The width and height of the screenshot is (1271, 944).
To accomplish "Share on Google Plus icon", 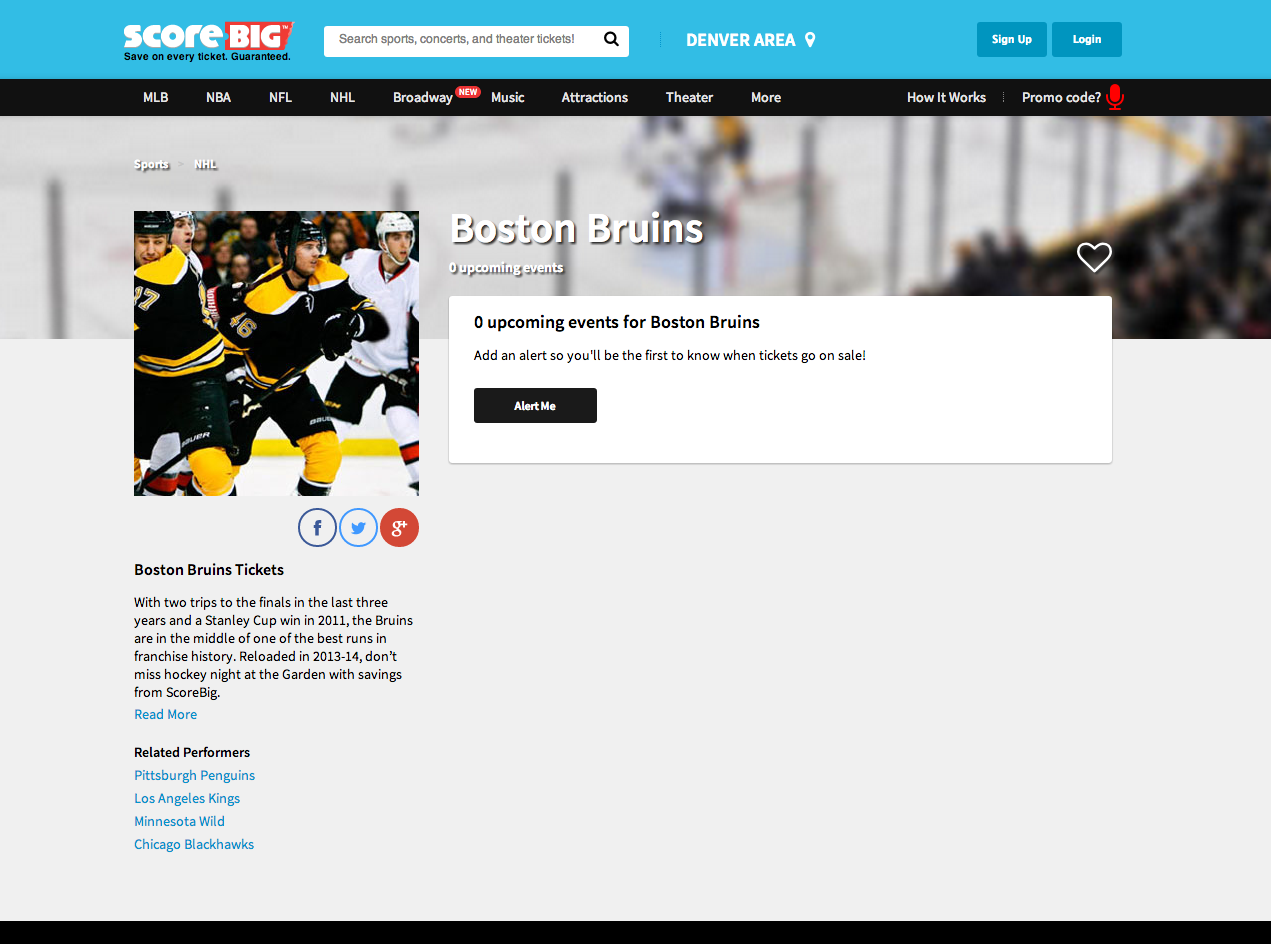I will coord(399,527).
